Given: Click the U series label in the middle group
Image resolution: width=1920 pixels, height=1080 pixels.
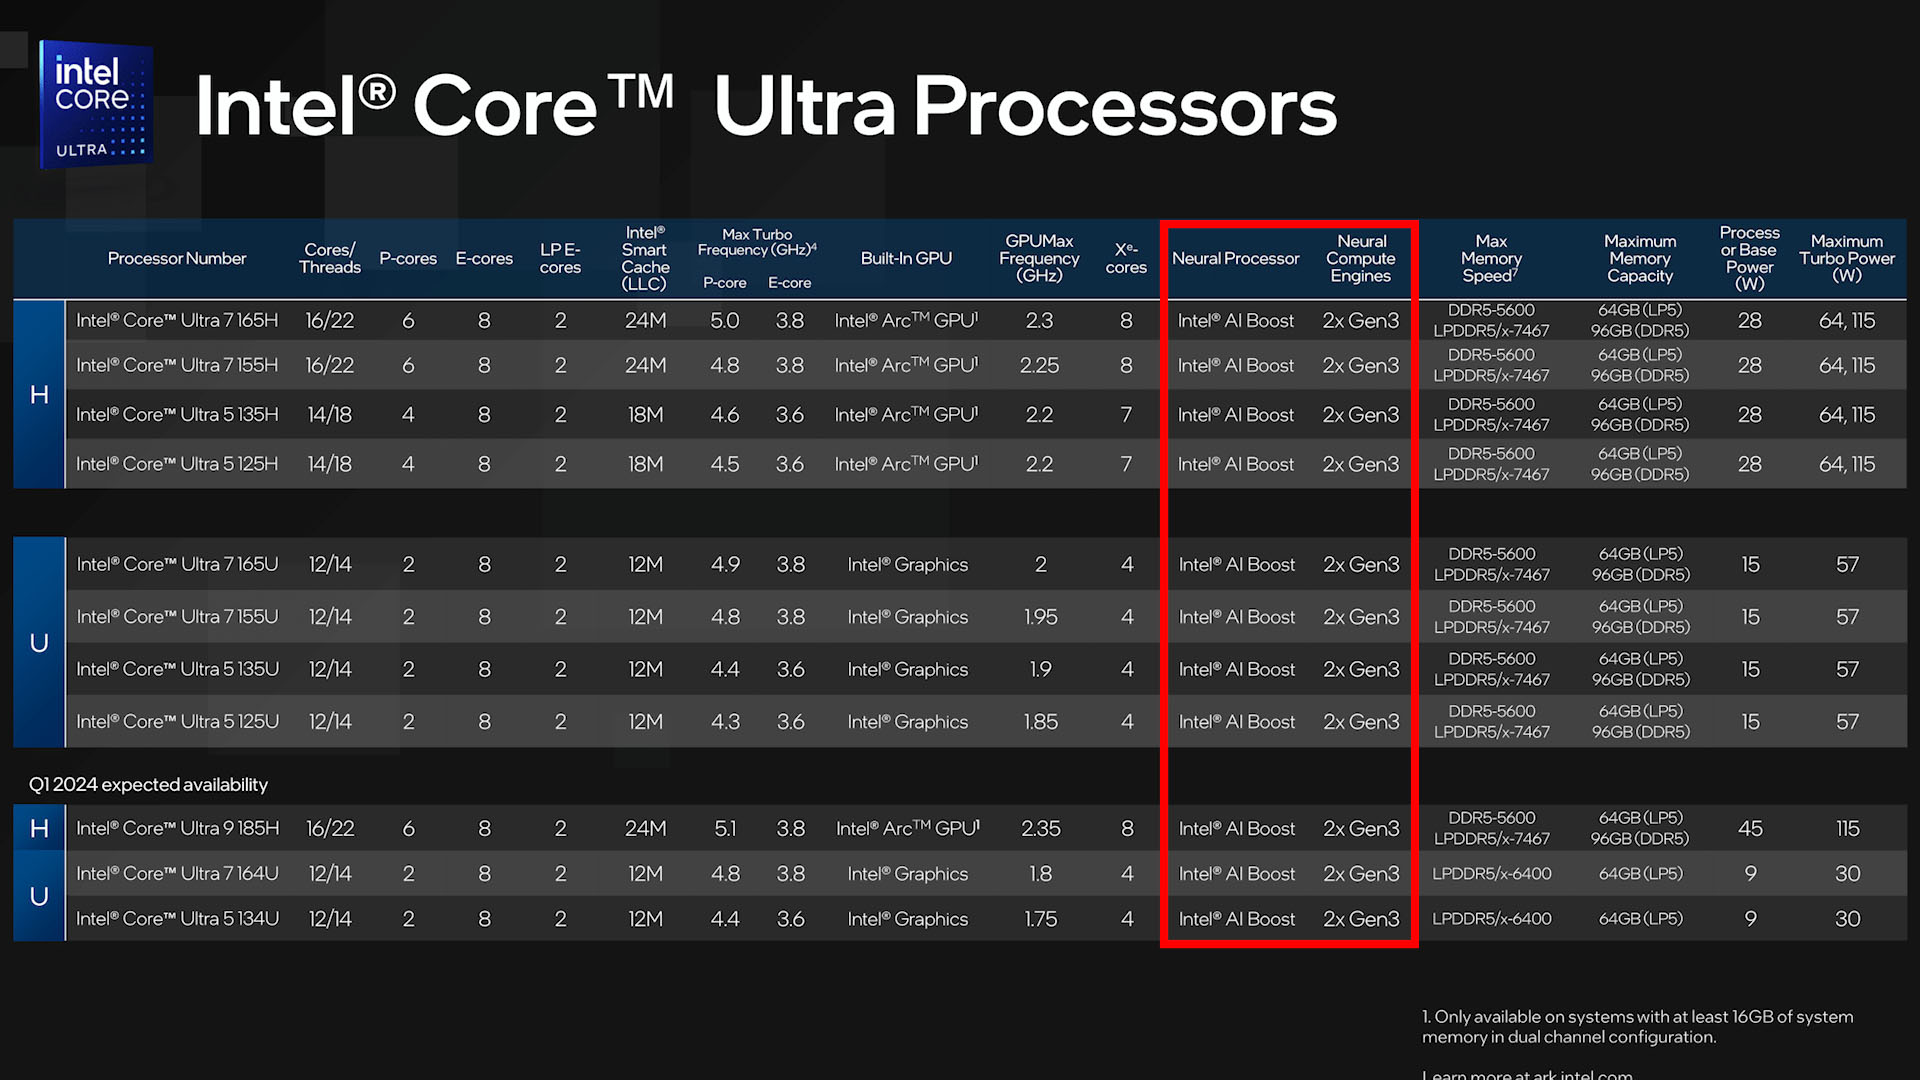Looking at the screenshot, I should 39,643.
